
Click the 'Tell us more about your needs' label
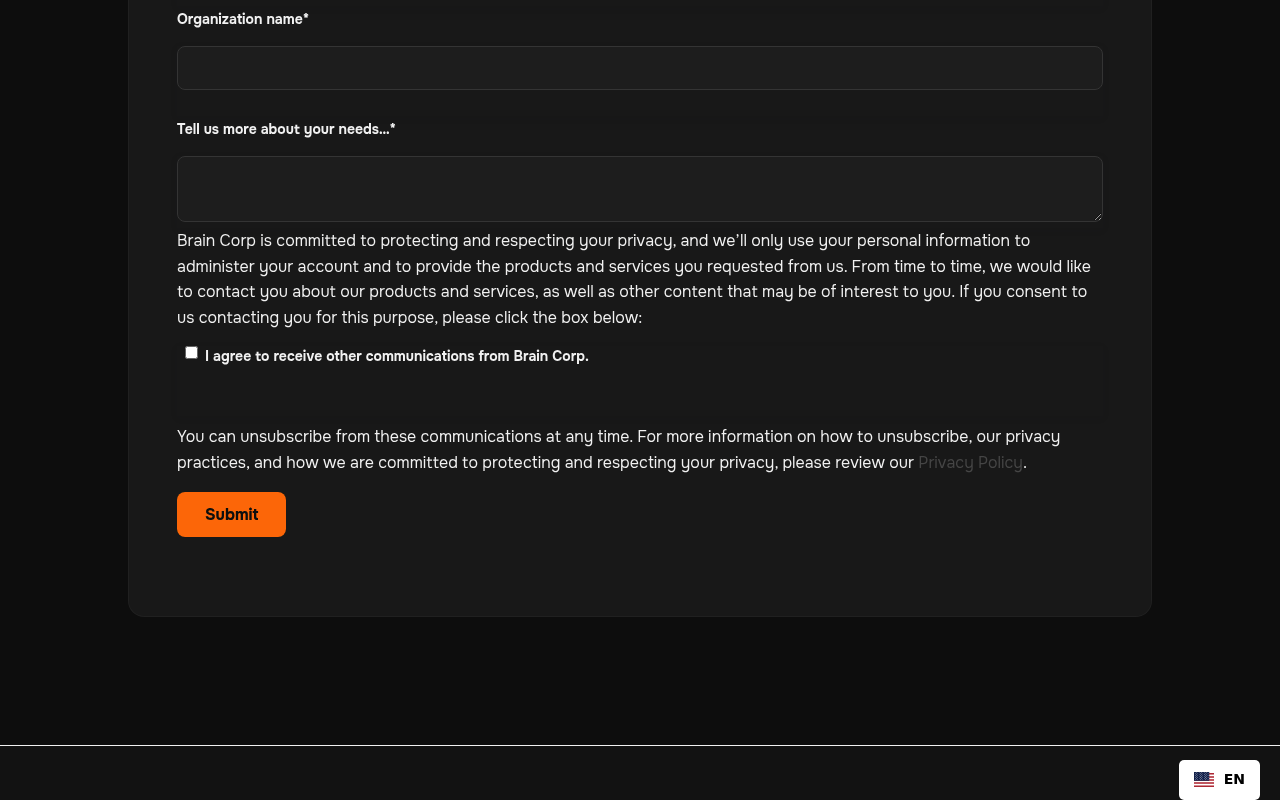286,129
